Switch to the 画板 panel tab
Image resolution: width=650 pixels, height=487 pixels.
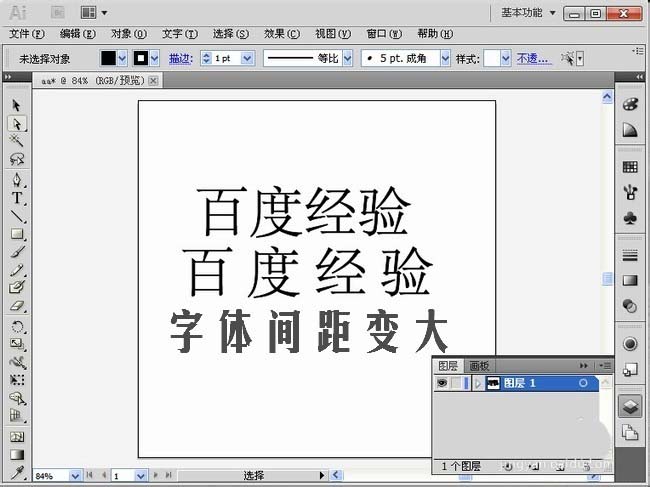click(x=479, y=366)
